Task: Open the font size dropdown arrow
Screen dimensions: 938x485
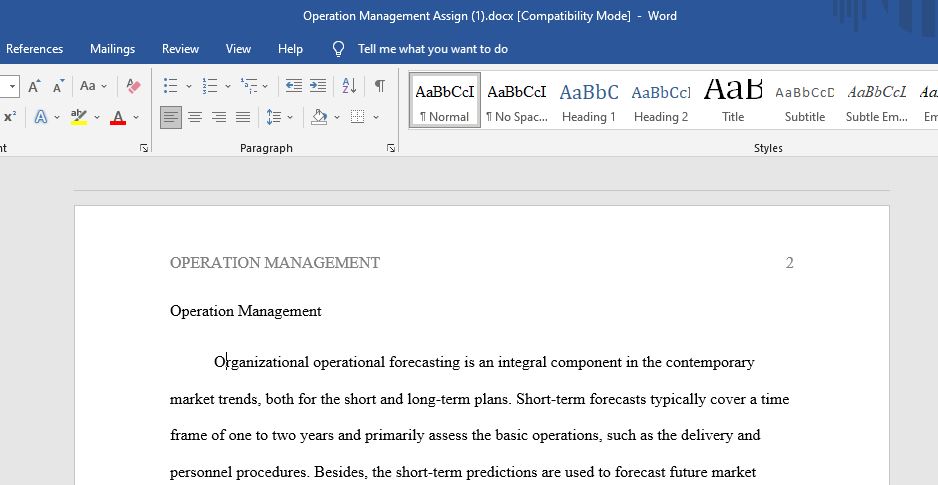Action: [12, 86]
